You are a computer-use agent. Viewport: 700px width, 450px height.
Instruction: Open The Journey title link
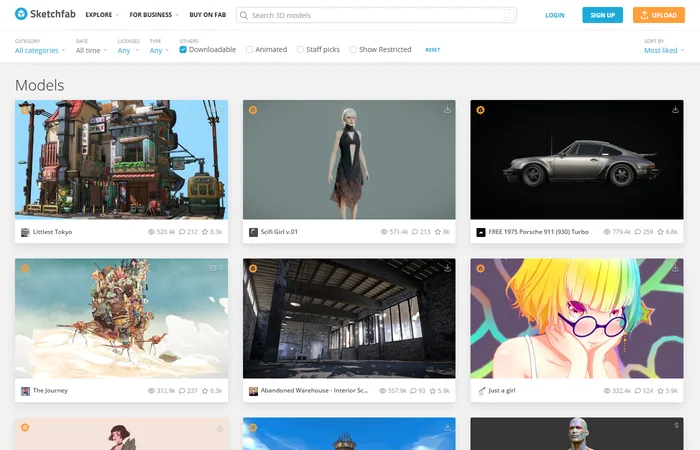tap(50, 390)
